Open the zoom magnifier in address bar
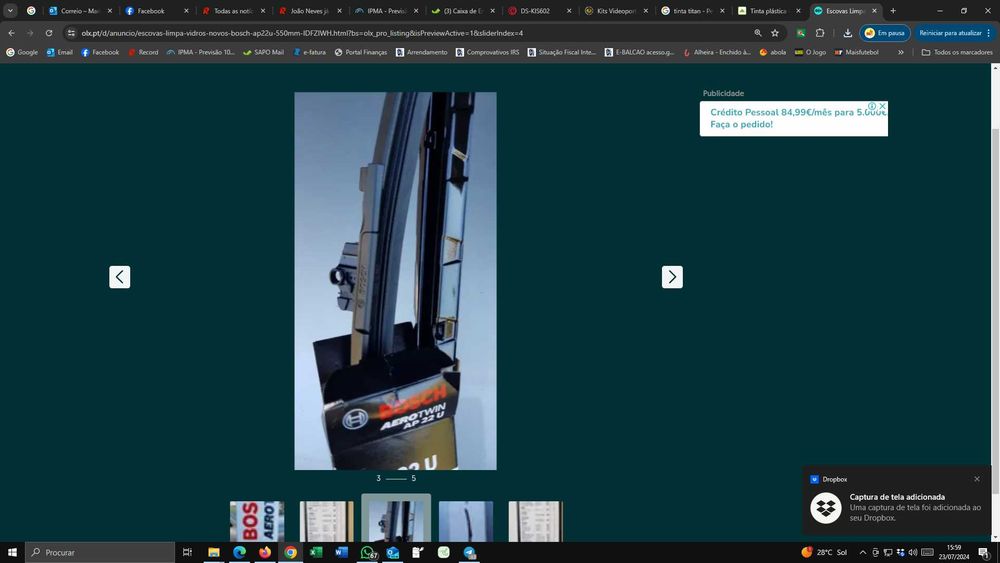1000x563 pixels. pyautogui.click(x=758, y=33)
